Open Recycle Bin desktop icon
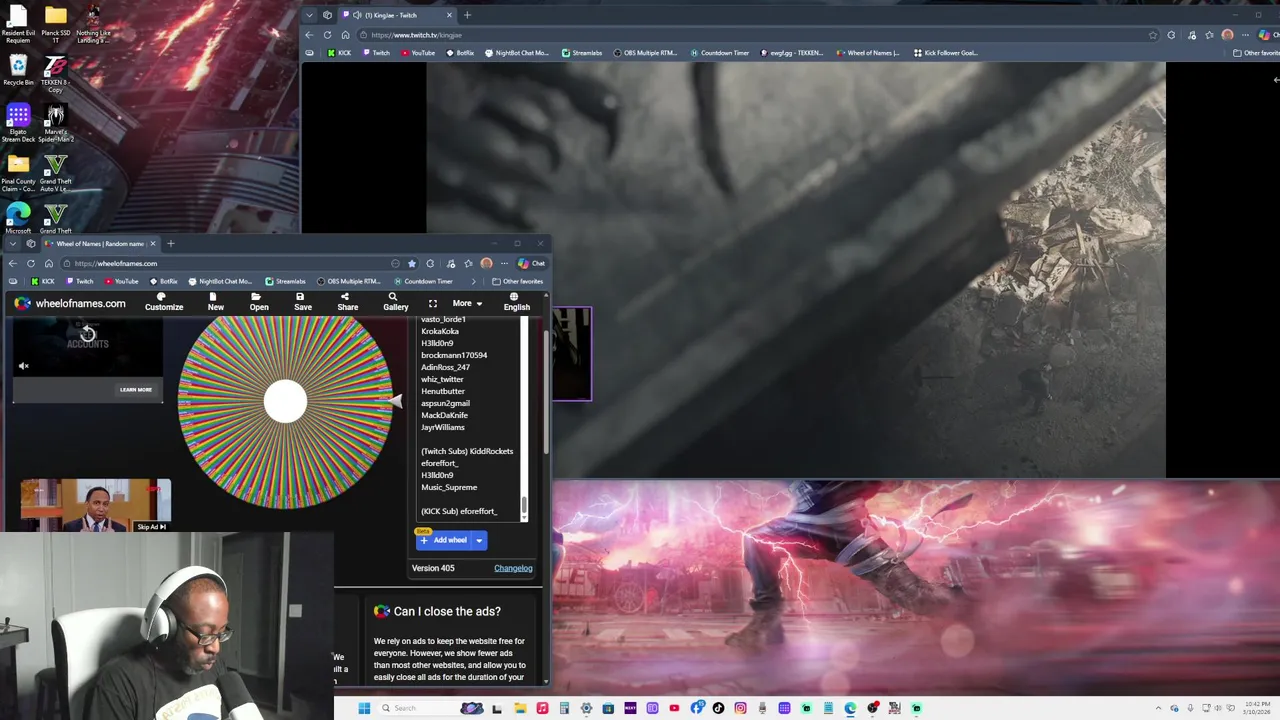Image resolution: width=1280 pixels, height=720 pixels. coord(18,70)
